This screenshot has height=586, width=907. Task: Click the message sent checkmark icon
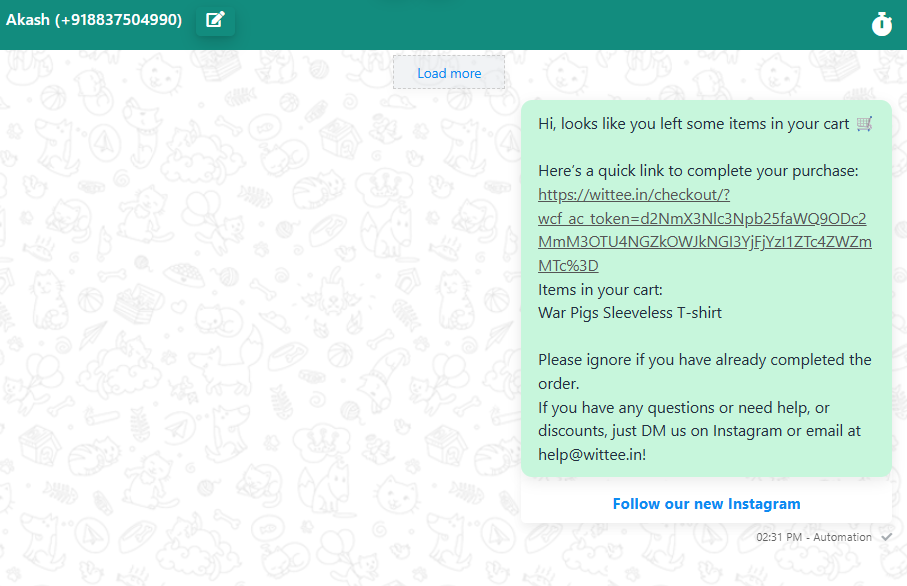coord(886,537)
